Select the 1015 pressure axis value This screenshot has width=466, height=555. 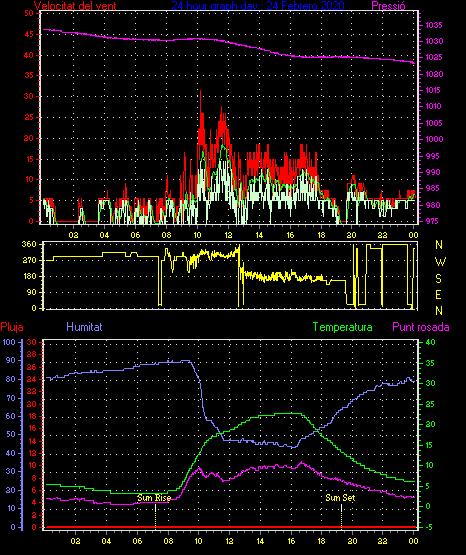[433, 90]
